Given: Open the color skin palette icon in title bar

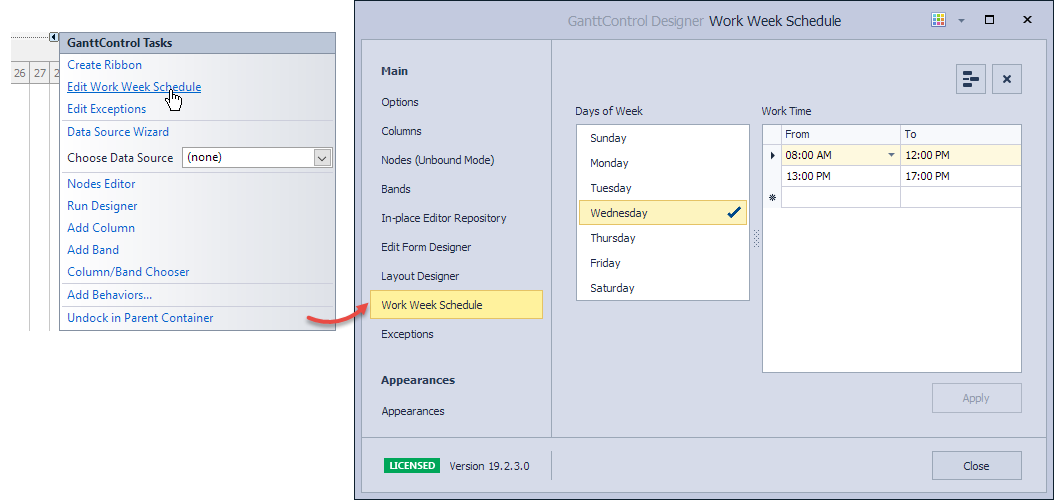Looking at the screenshot, I should pyautogui.click(x=938, y=20).
